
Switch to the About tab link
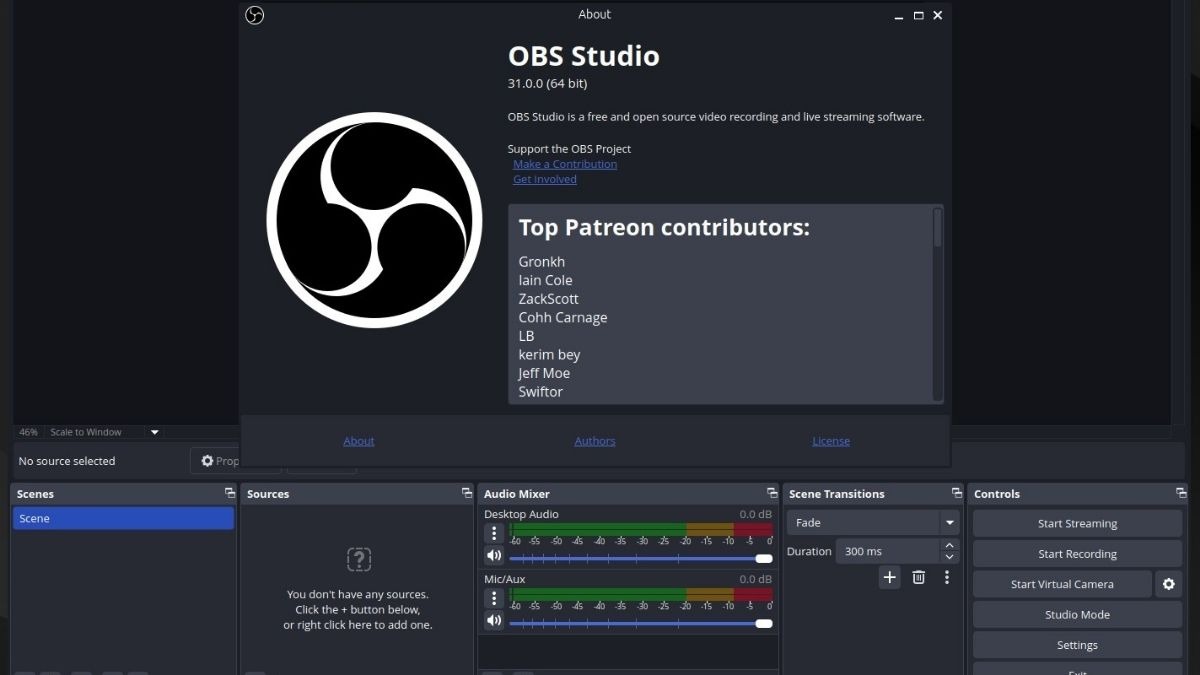click(359, 441)
